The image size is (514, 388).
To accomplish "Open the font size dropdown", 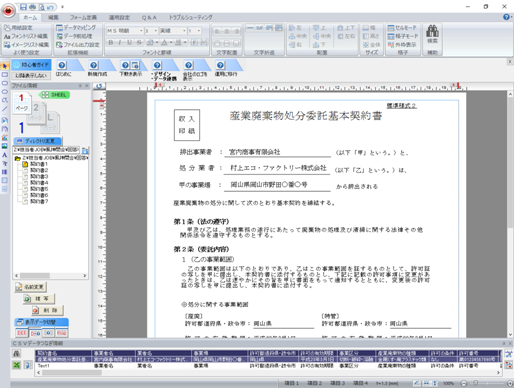I will click(155, 31).
